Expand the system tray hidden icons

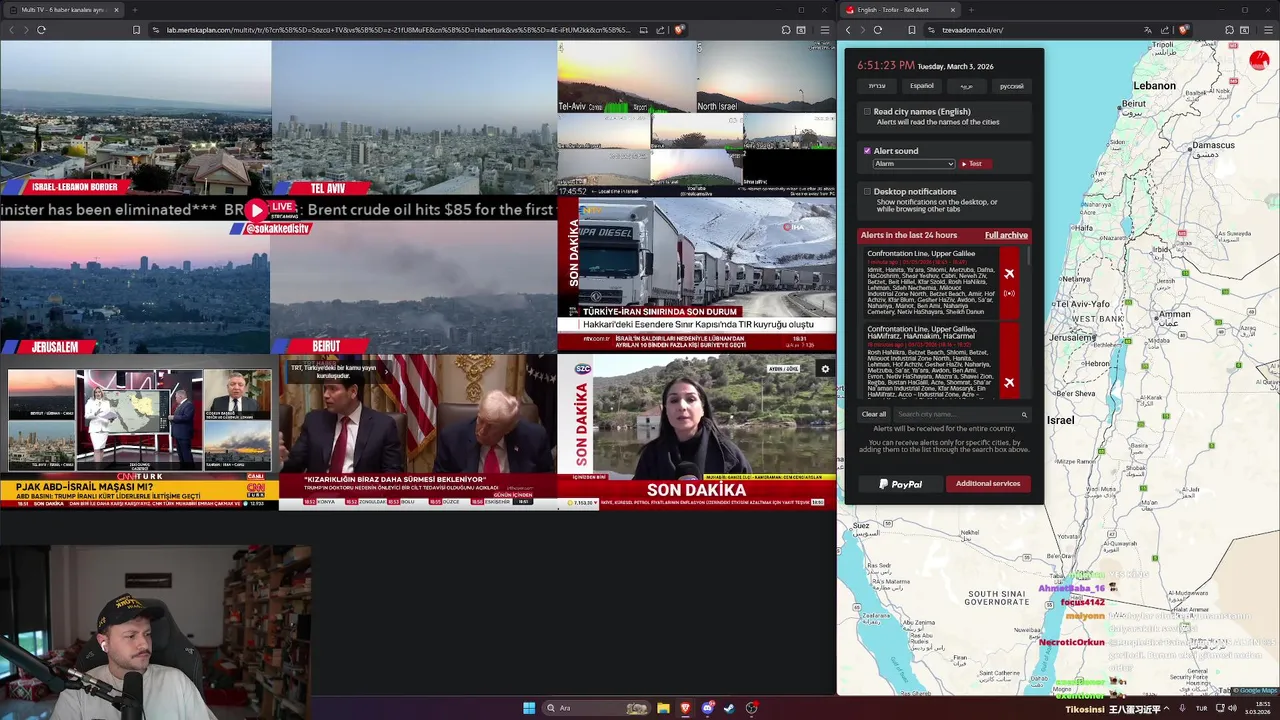[1166, 708]
